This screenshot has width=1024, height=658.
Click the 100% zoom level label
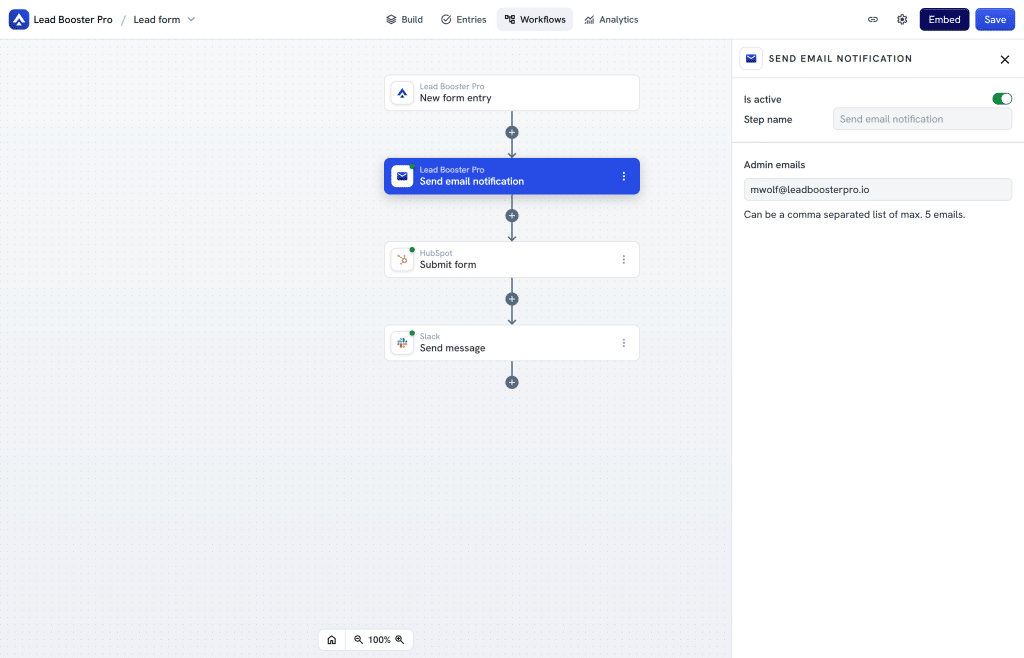pyautogui.click(x=379, y=640)
